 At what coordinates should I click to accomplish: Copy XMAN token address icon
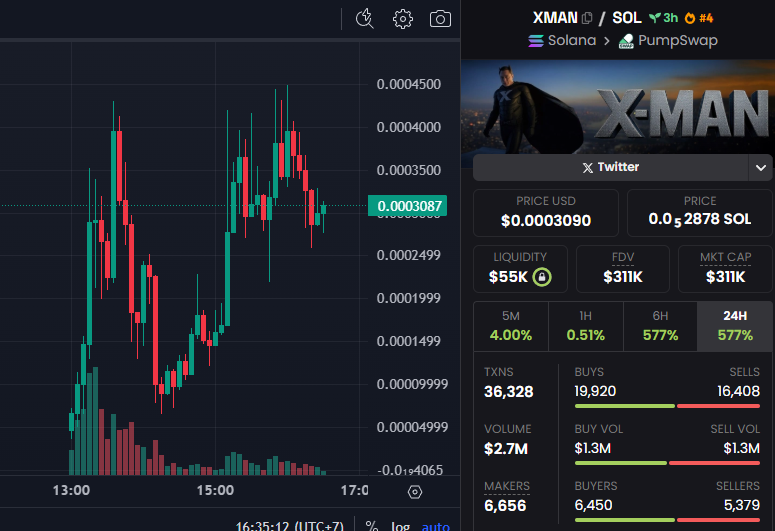(x=587, y=18)
